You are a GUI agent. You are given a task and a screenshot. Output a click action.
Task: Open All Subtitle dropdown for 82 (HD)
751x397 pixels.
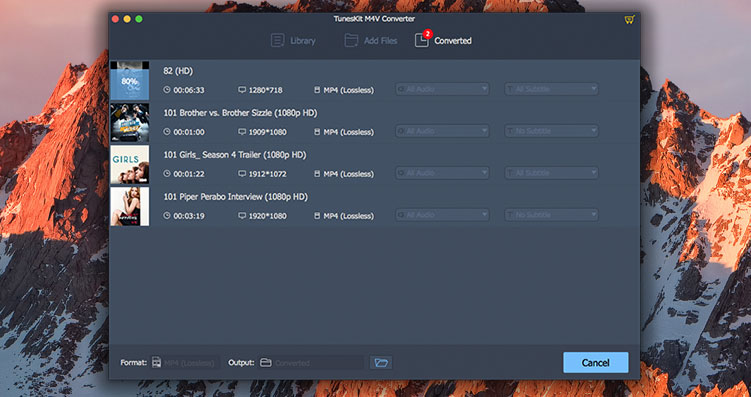551,89
